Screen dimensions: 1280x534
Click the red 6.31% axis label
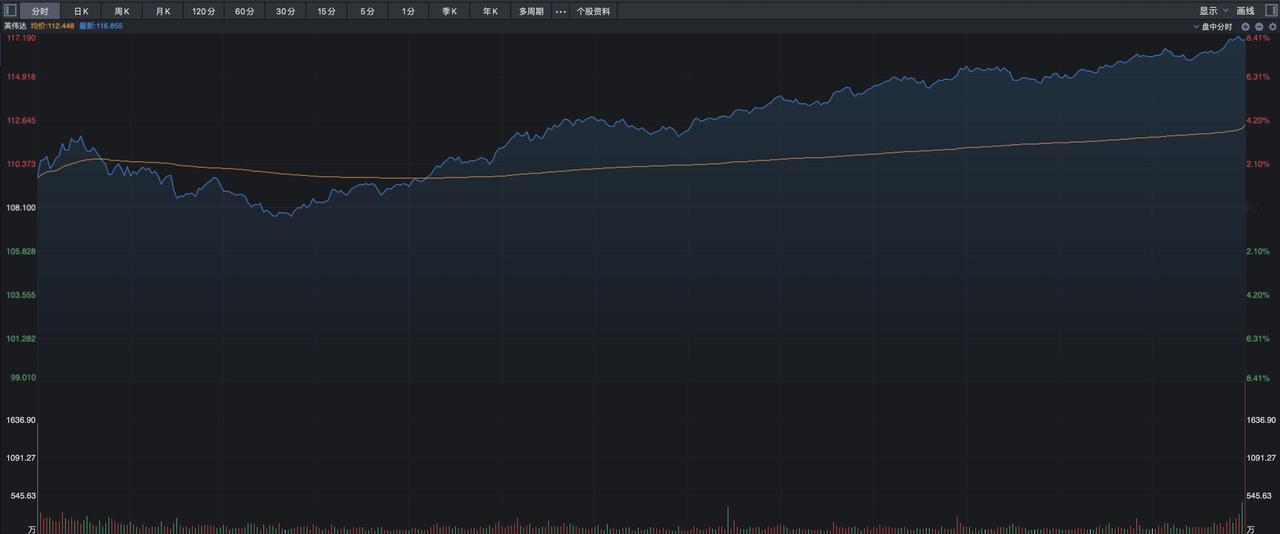1258,77
